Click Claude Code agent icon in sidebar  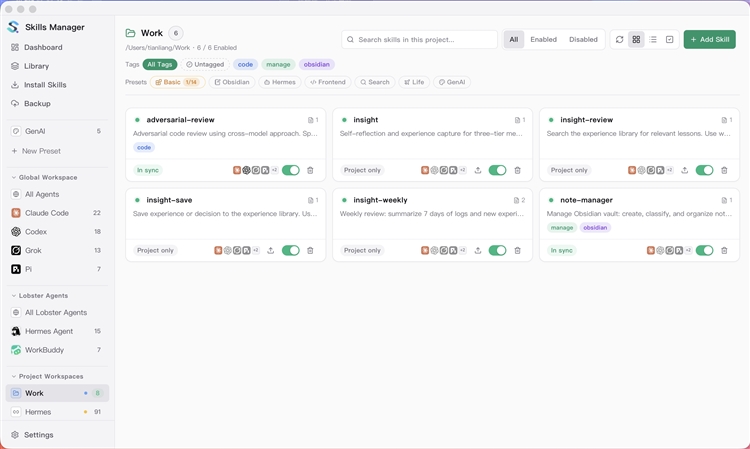tap(16, 213)
